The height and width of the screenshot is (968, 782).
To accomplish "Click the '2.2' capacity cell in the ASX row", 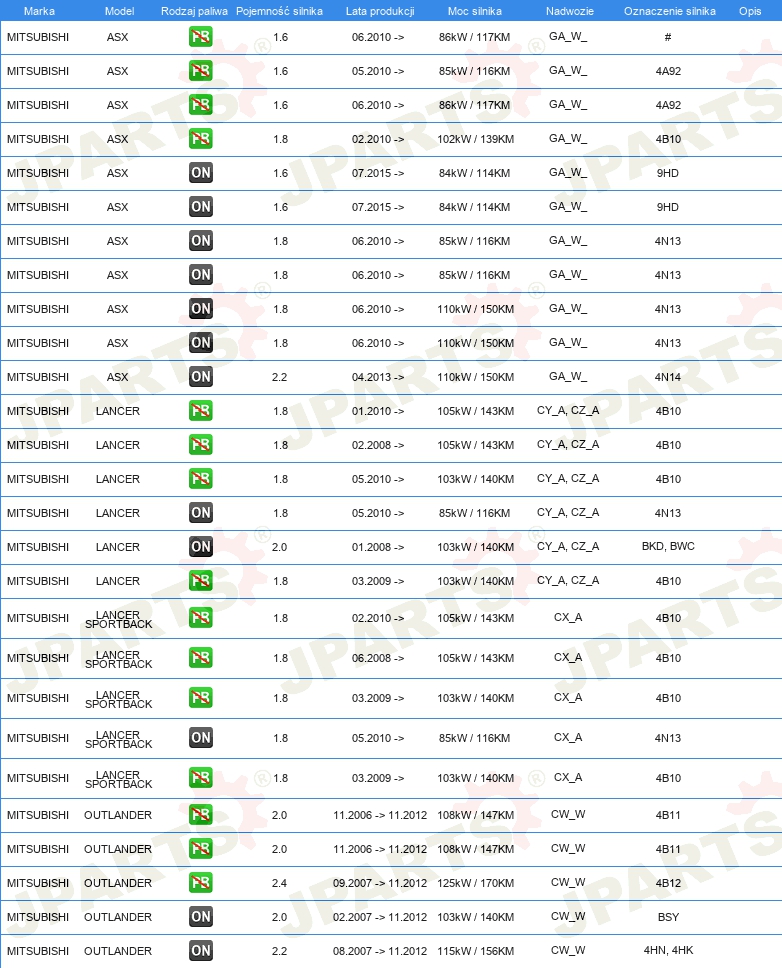I will [x=280, y=377].
